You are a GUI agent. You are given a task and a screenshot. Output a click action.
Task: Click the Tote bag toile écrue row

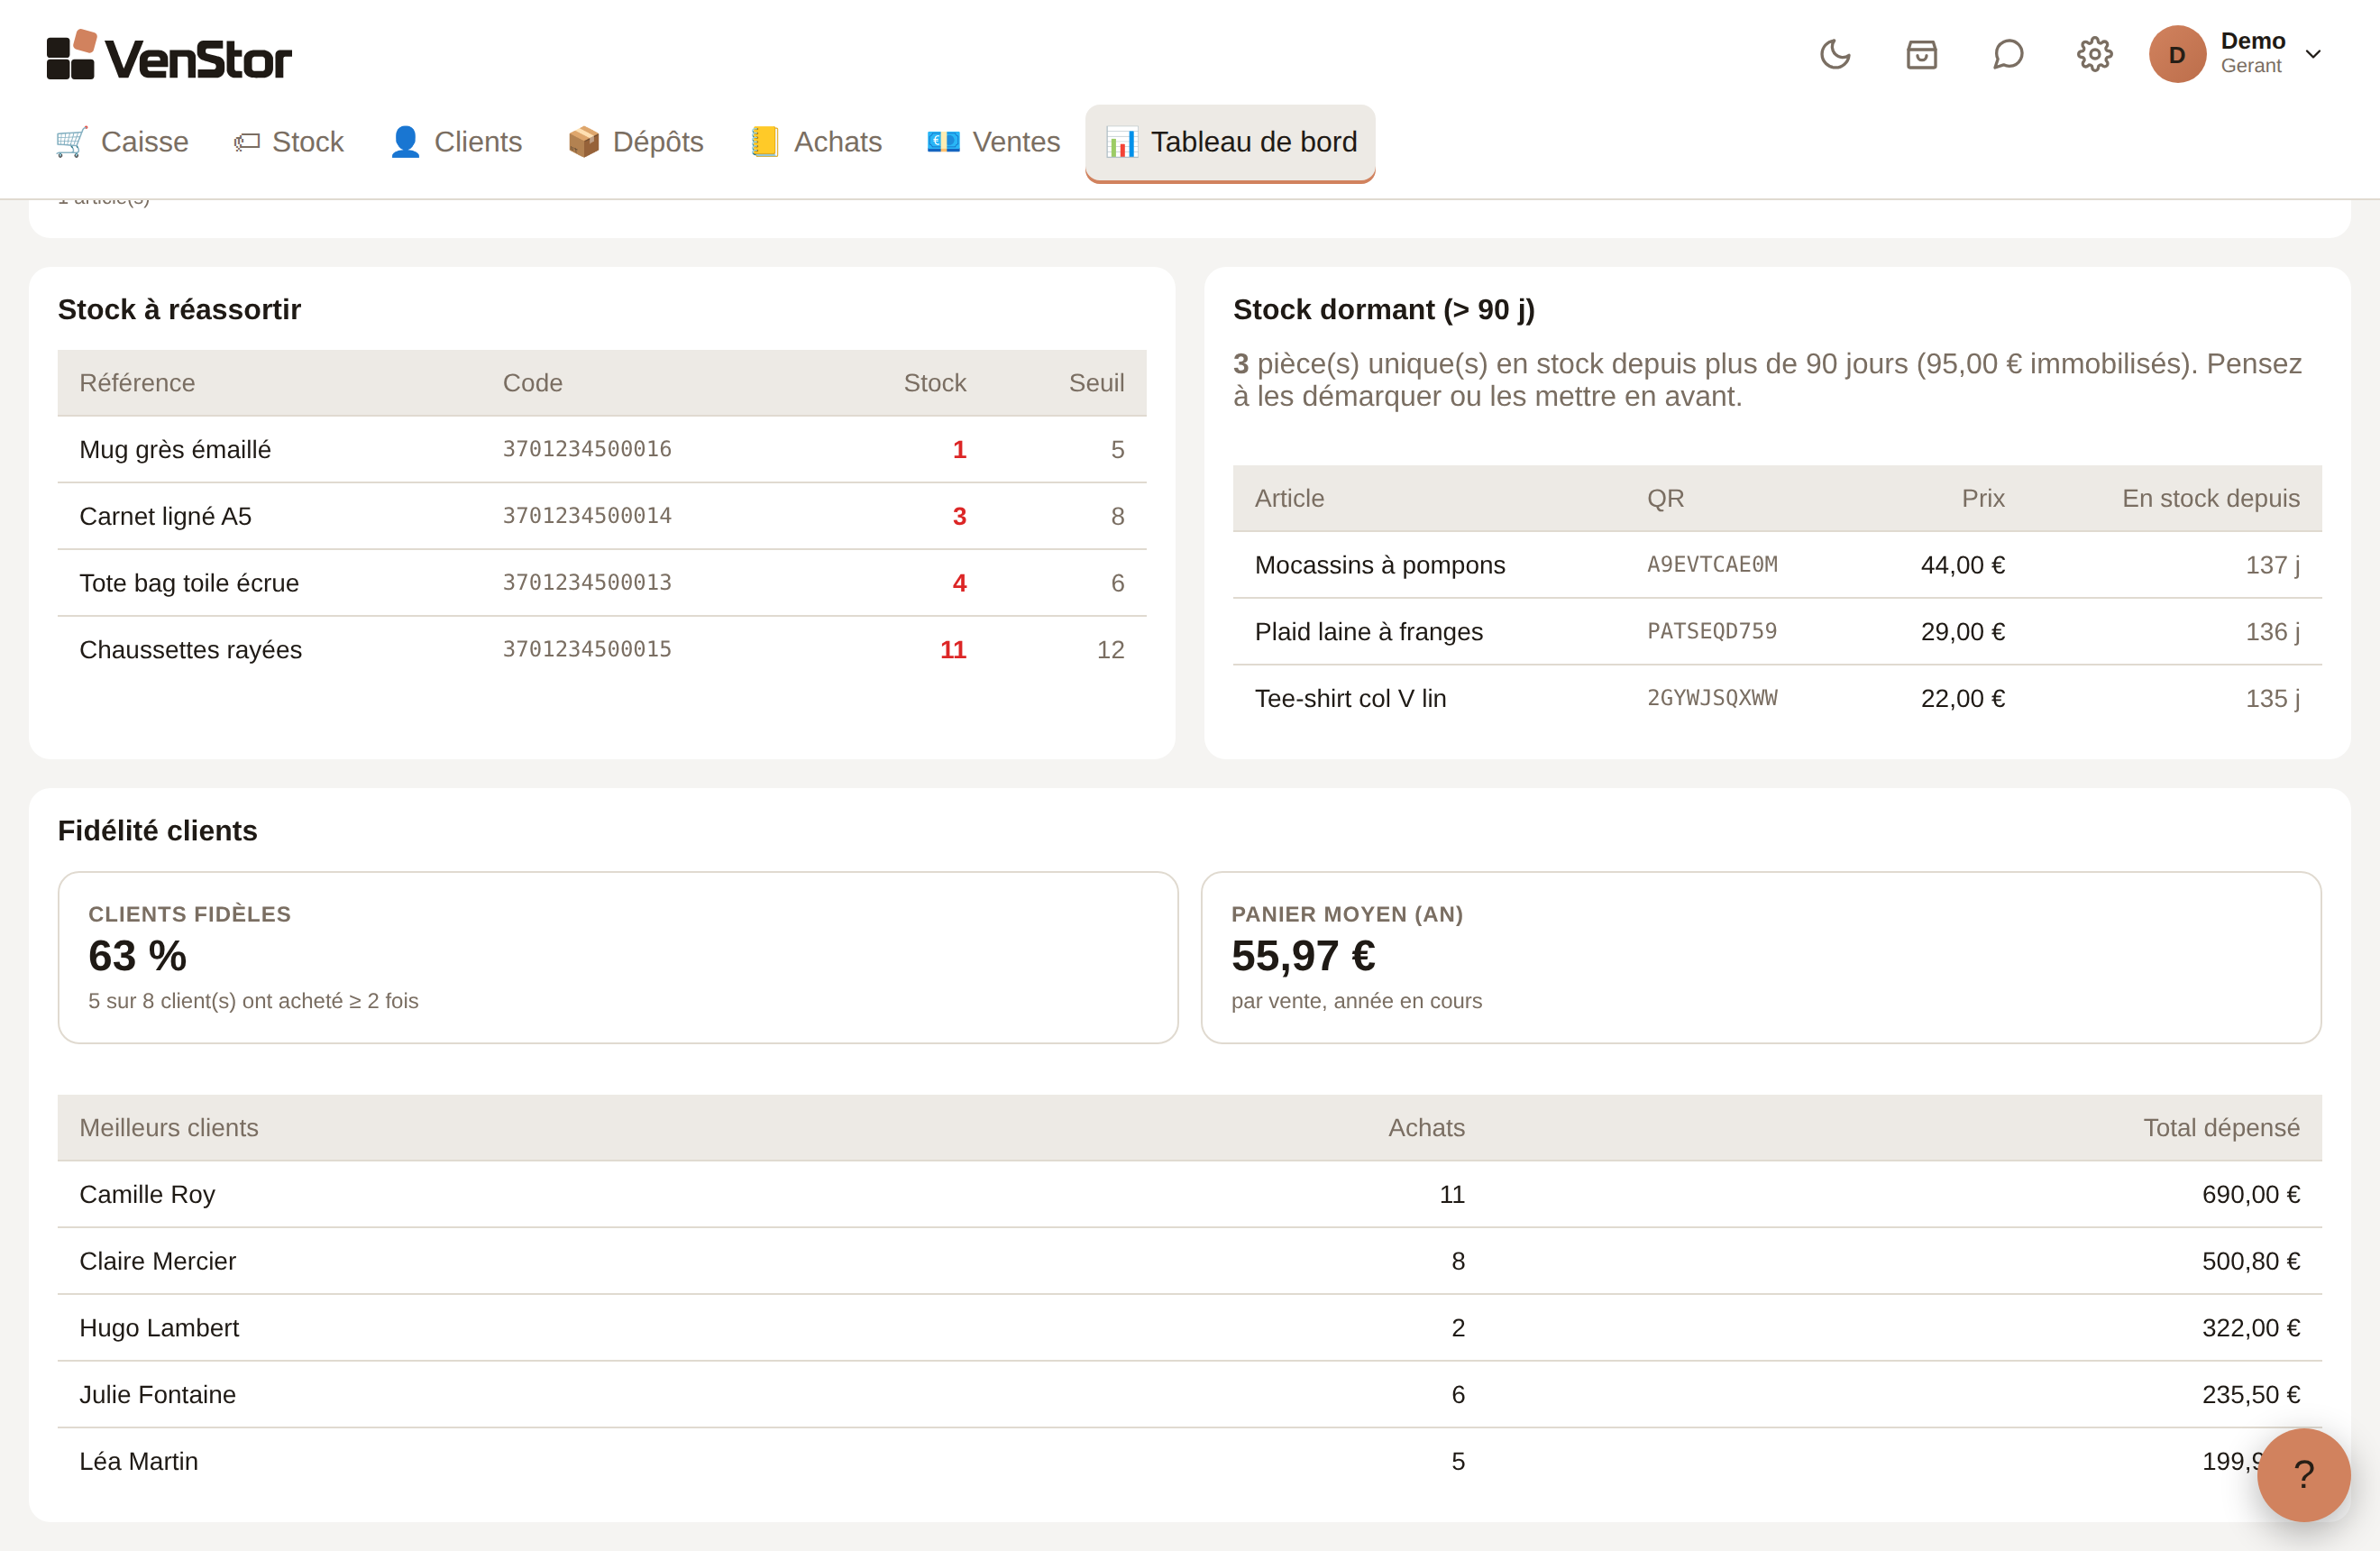point(602,583)
